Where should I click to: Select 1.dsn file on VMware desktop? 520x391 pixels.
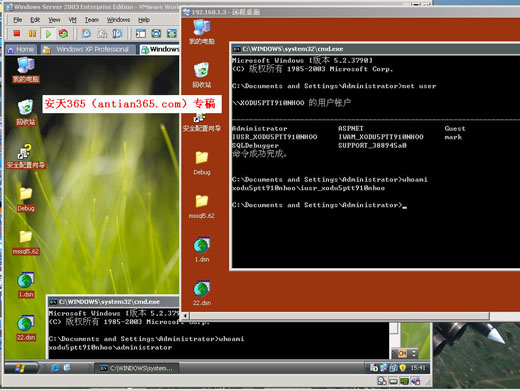(26, 285)
